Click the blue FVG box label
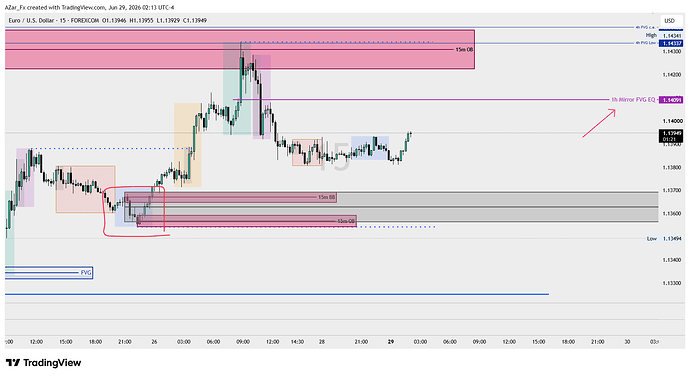 click(x=86, y=273)
